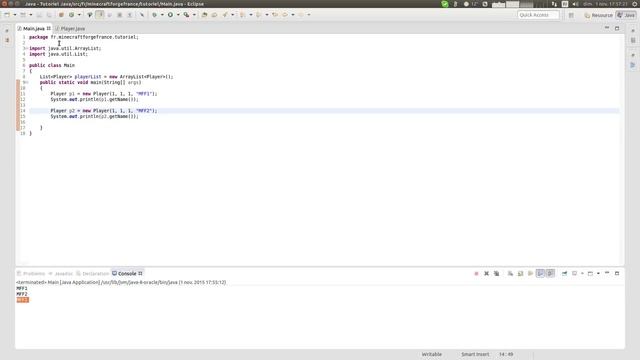
Task: Click the clock in the top panel
Action: click(x=605, y=4)
